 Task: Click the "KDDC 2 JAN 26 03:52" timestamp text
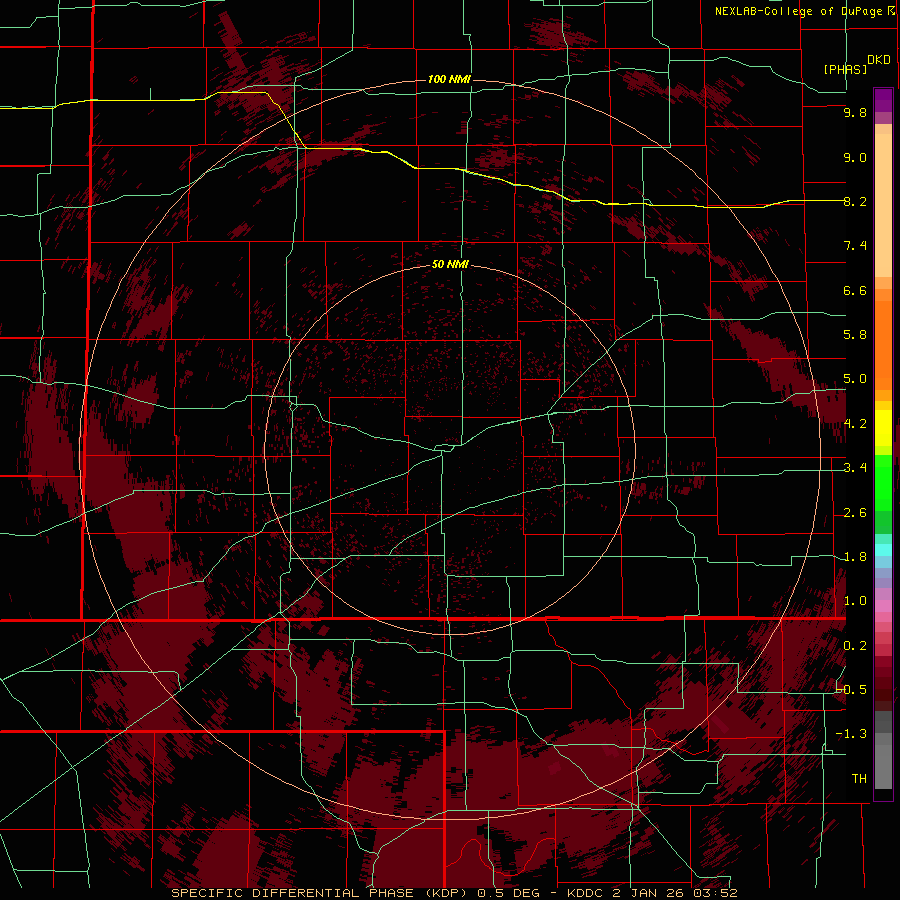pyautogui.click(x=652, y=893)
